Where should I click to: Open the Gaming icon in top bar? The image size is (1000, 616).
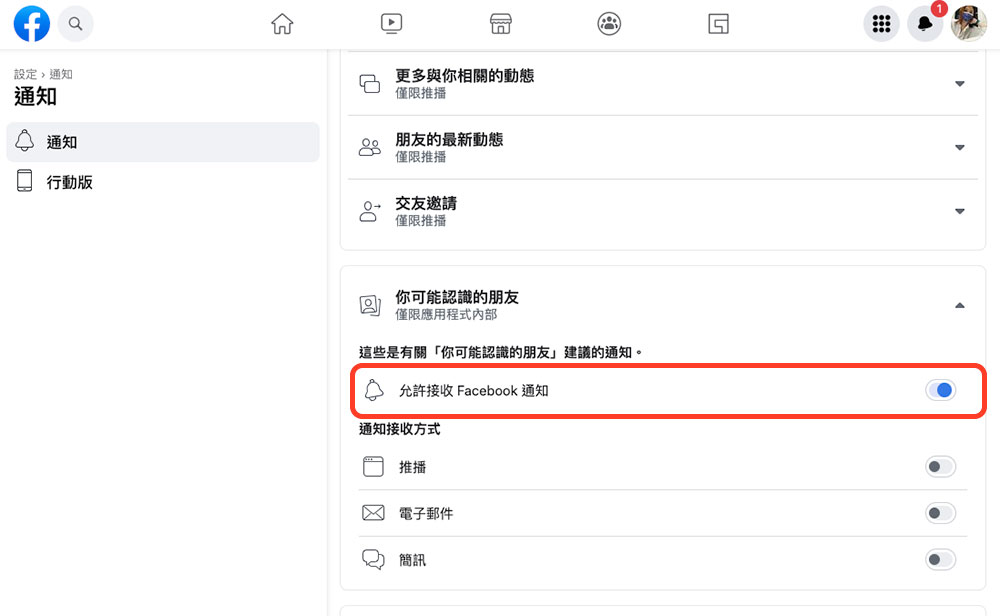coord(718,24)
